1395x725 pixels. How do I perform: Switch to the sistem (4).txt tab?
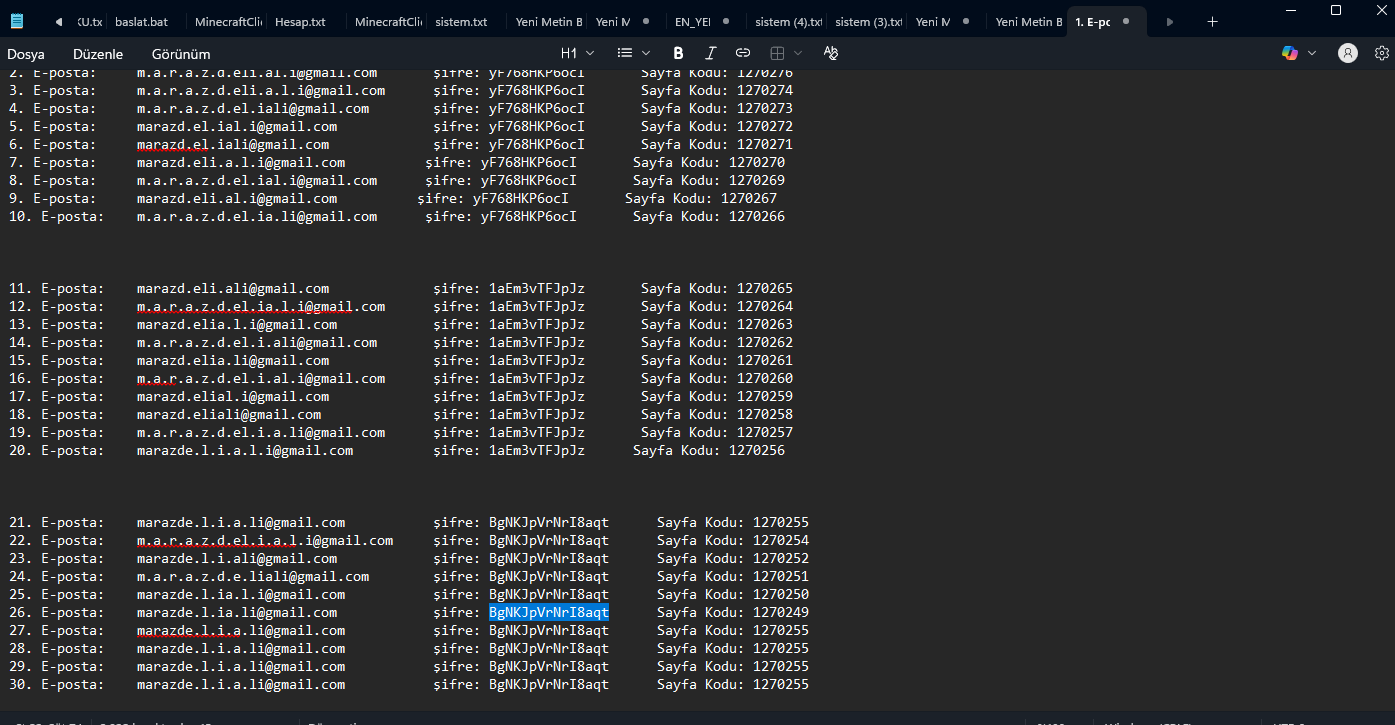(787, 21)
